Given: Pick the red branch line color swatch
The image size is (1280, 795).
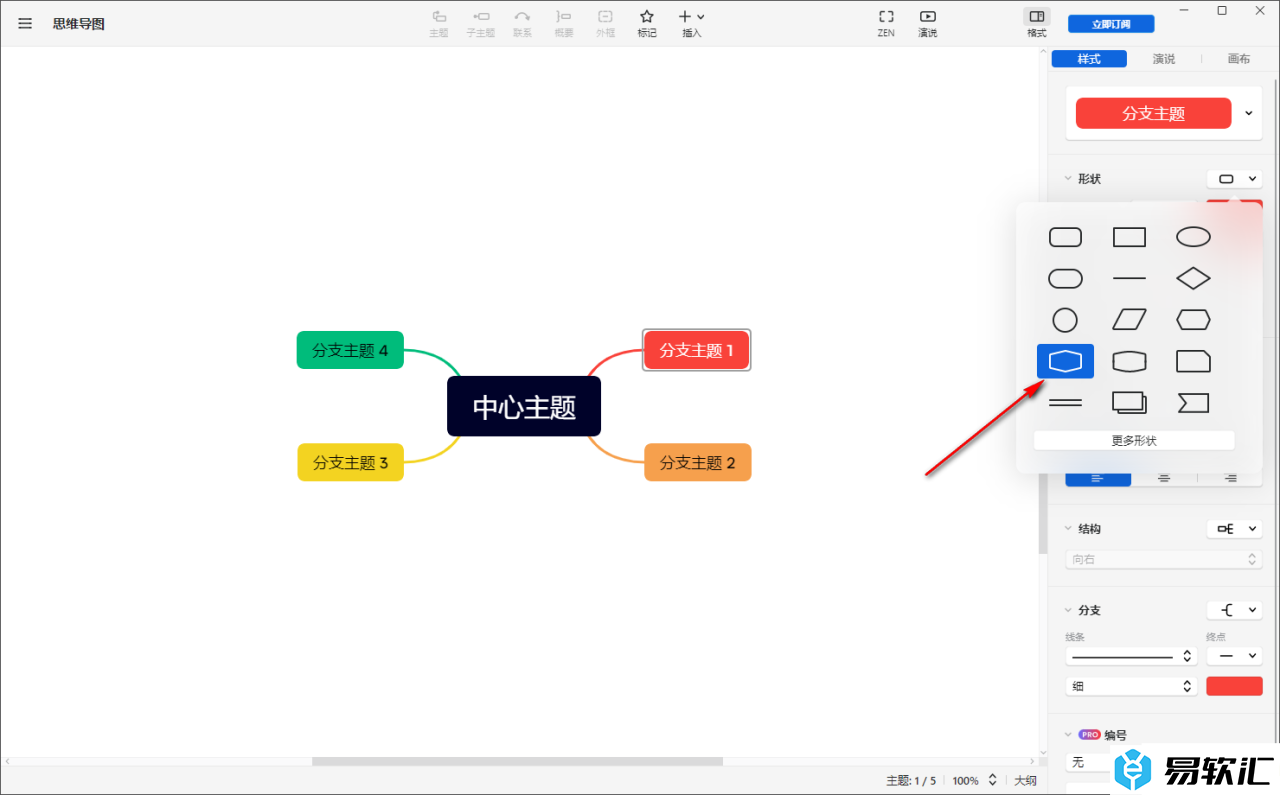Looking at the screenshot, I should tap(1235, 686).
